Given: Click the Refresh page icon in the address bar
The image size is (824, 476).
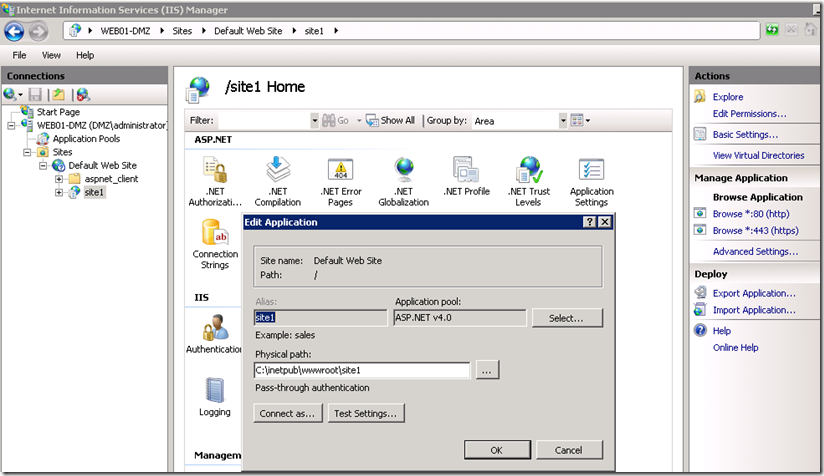Looking at the screenshot, I should (x=772, y=30).
